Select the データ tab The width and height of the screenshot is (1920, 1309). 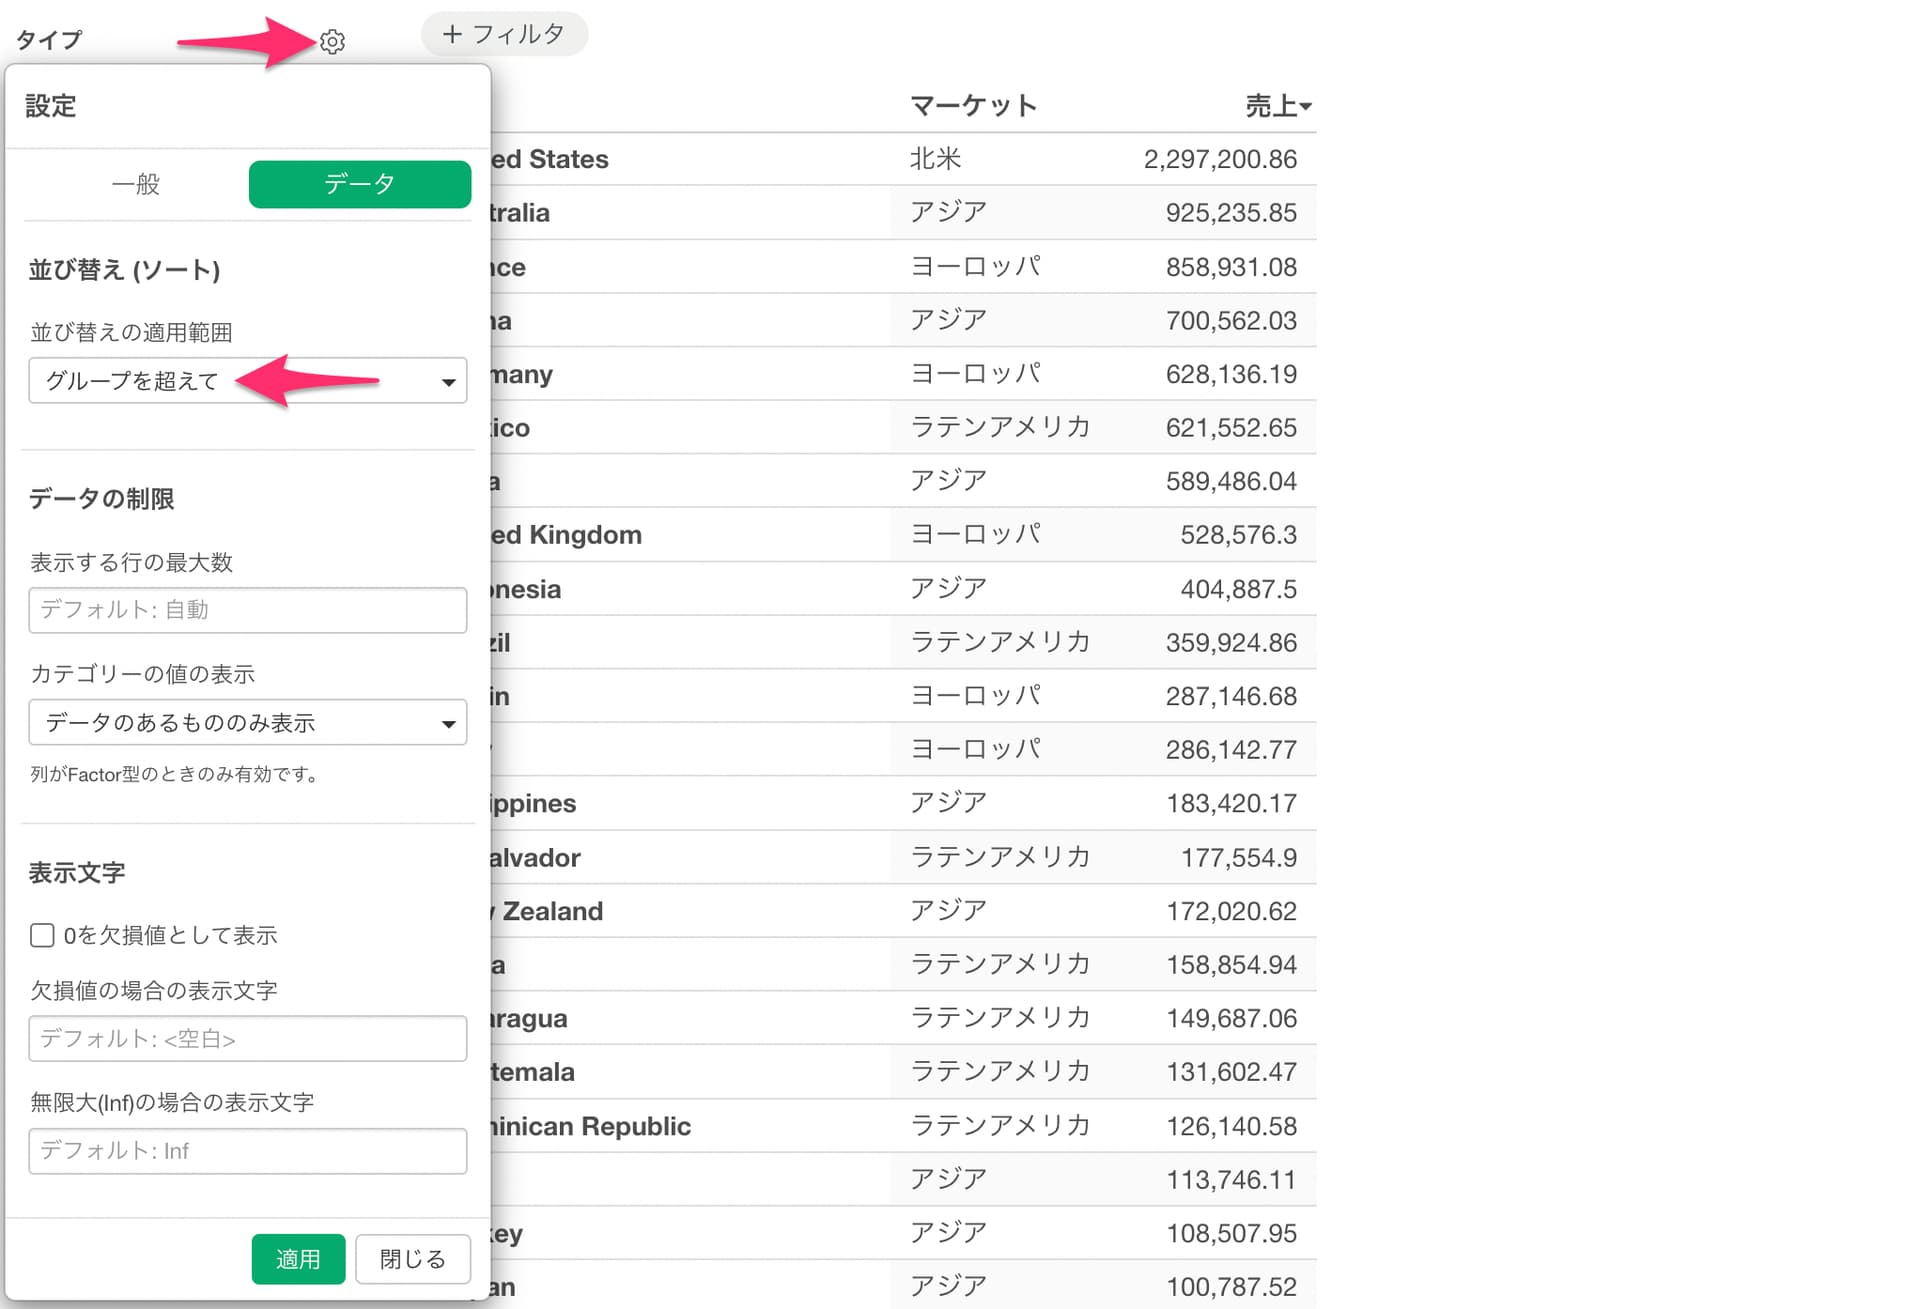359,184
